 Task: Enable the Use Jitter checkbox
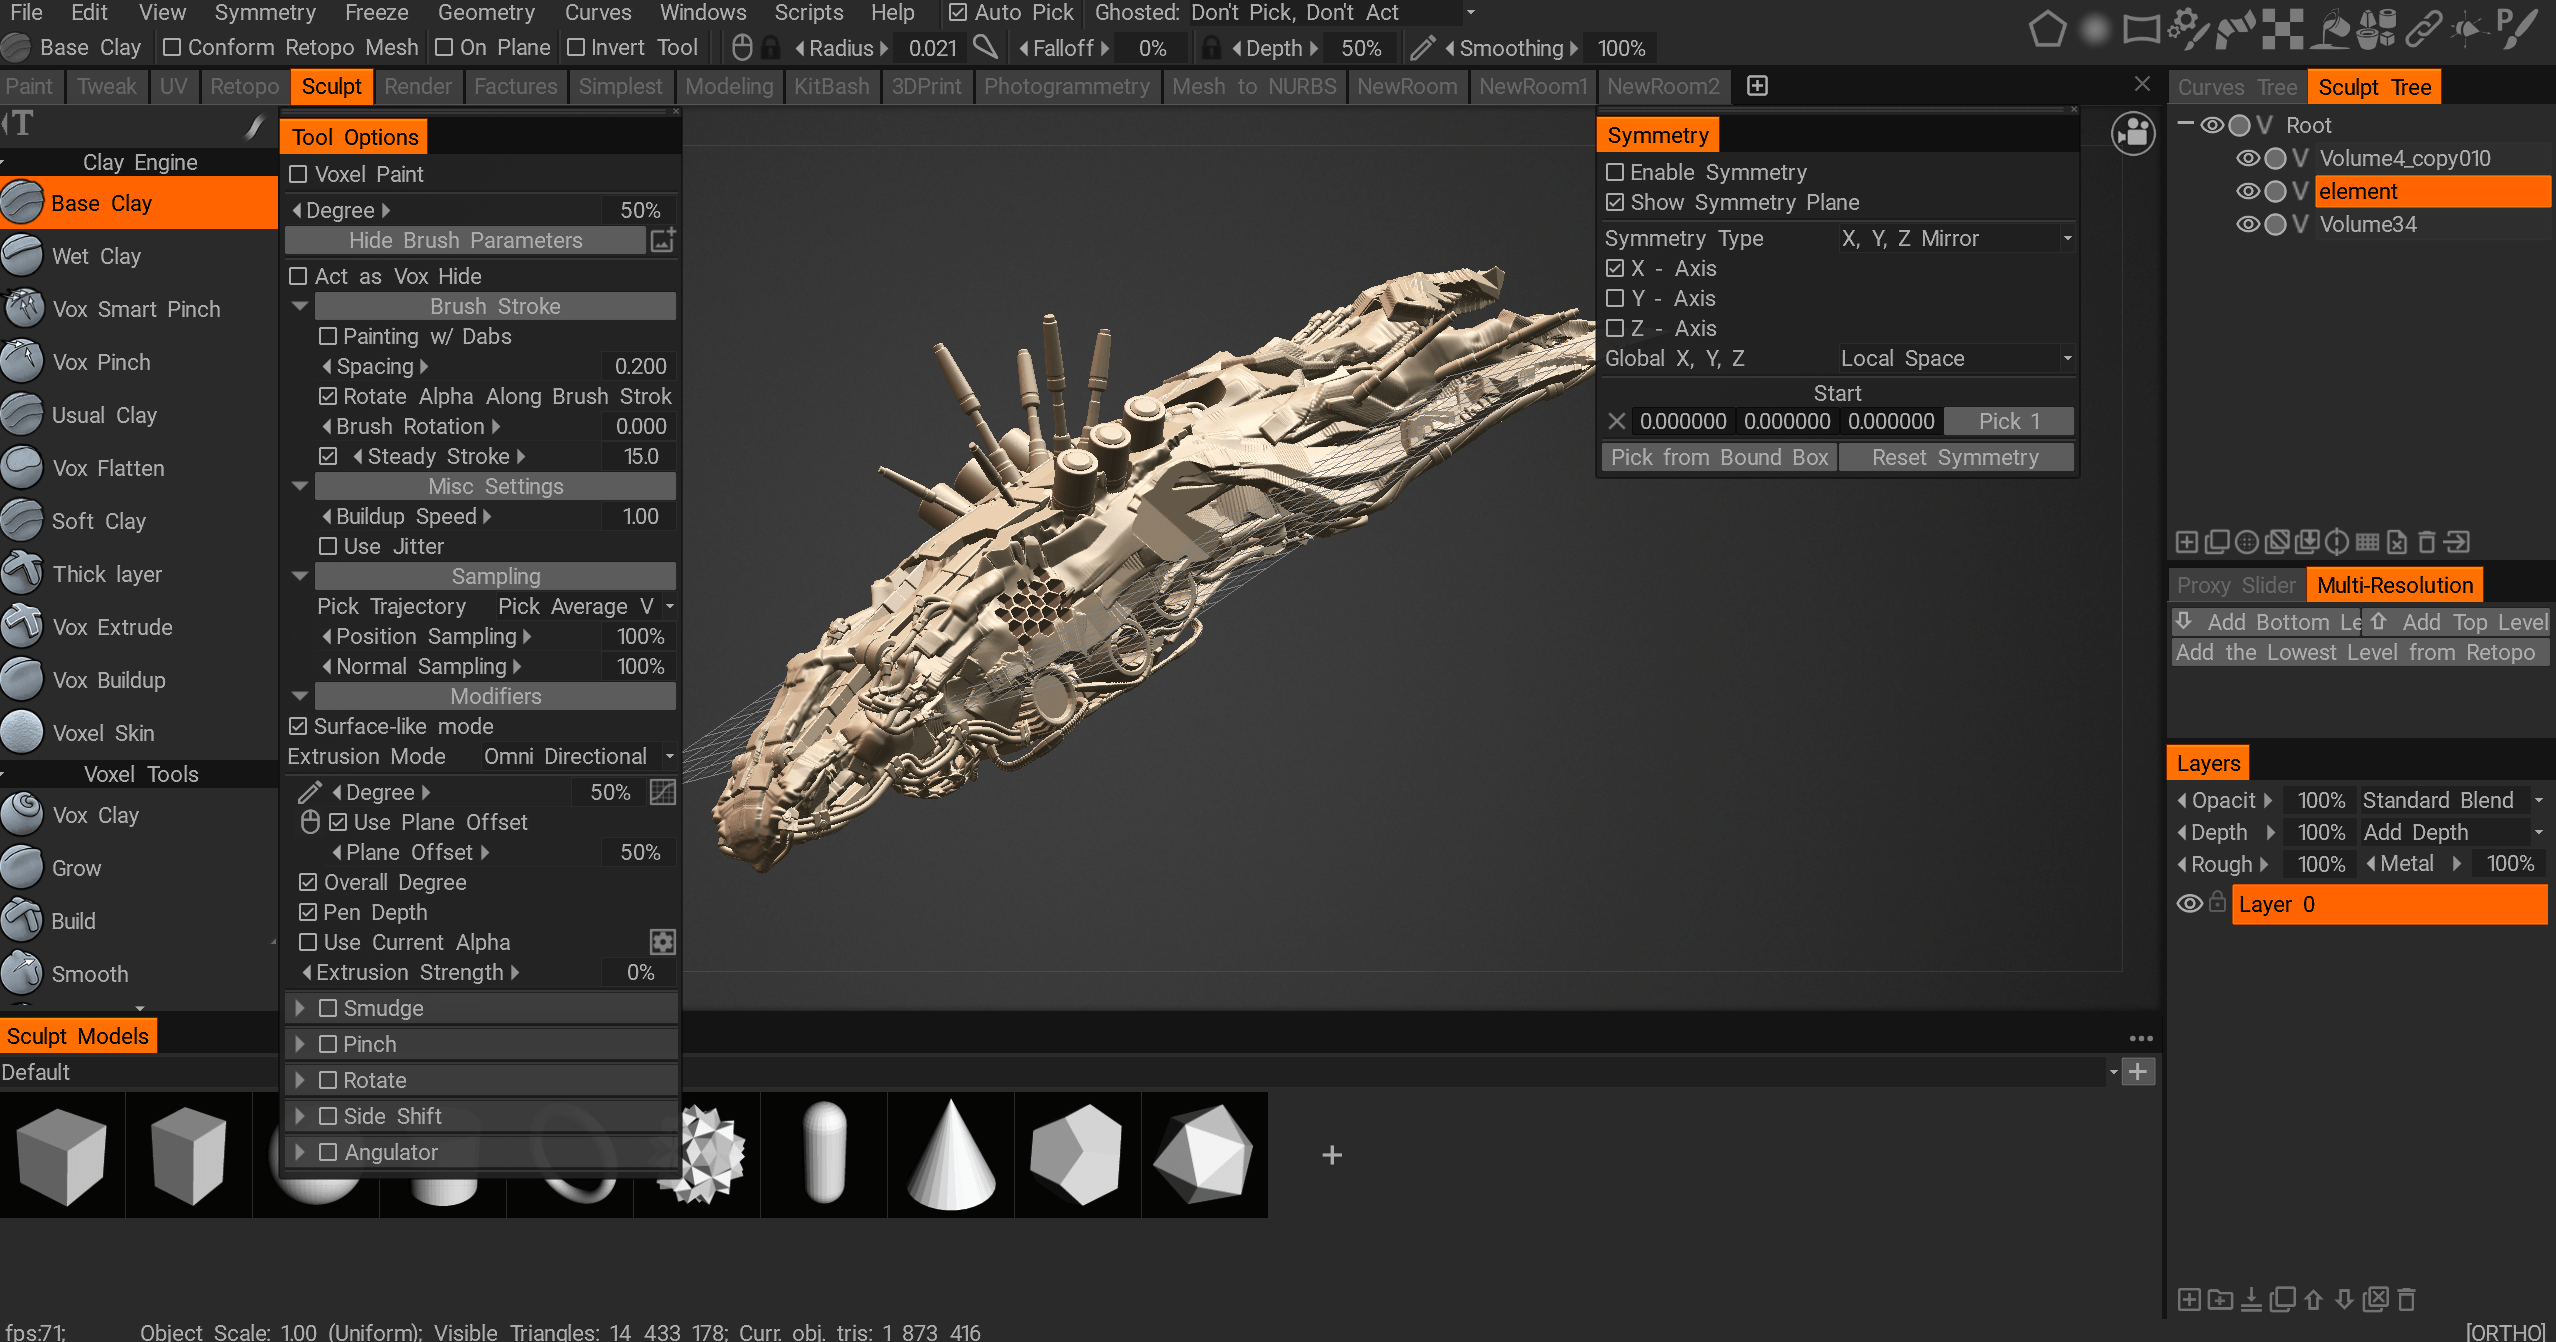[x=327, y=546]
